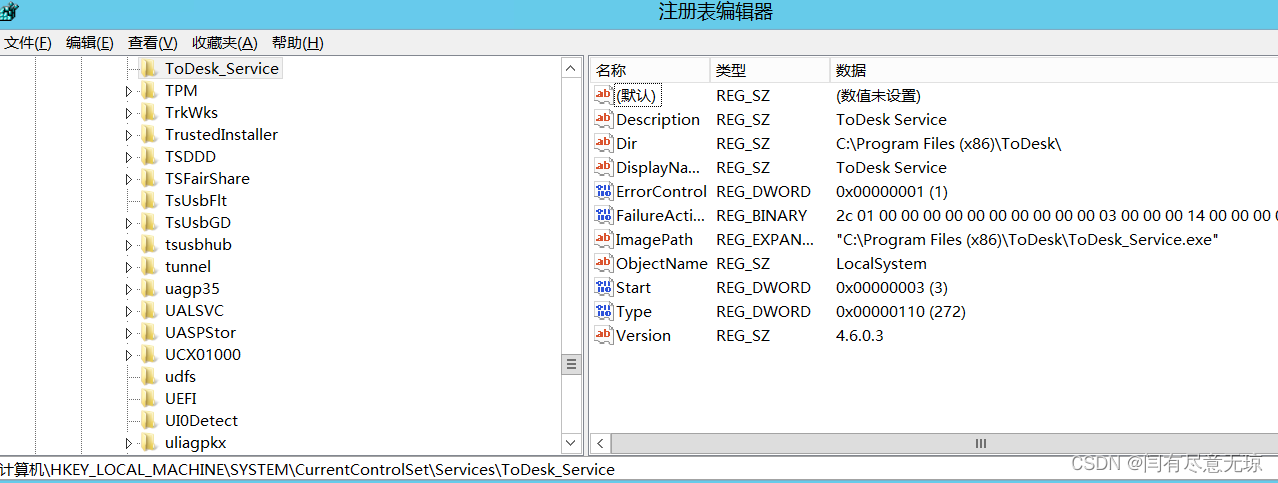Click the string icon beside Version value

[x=603, y=335]
